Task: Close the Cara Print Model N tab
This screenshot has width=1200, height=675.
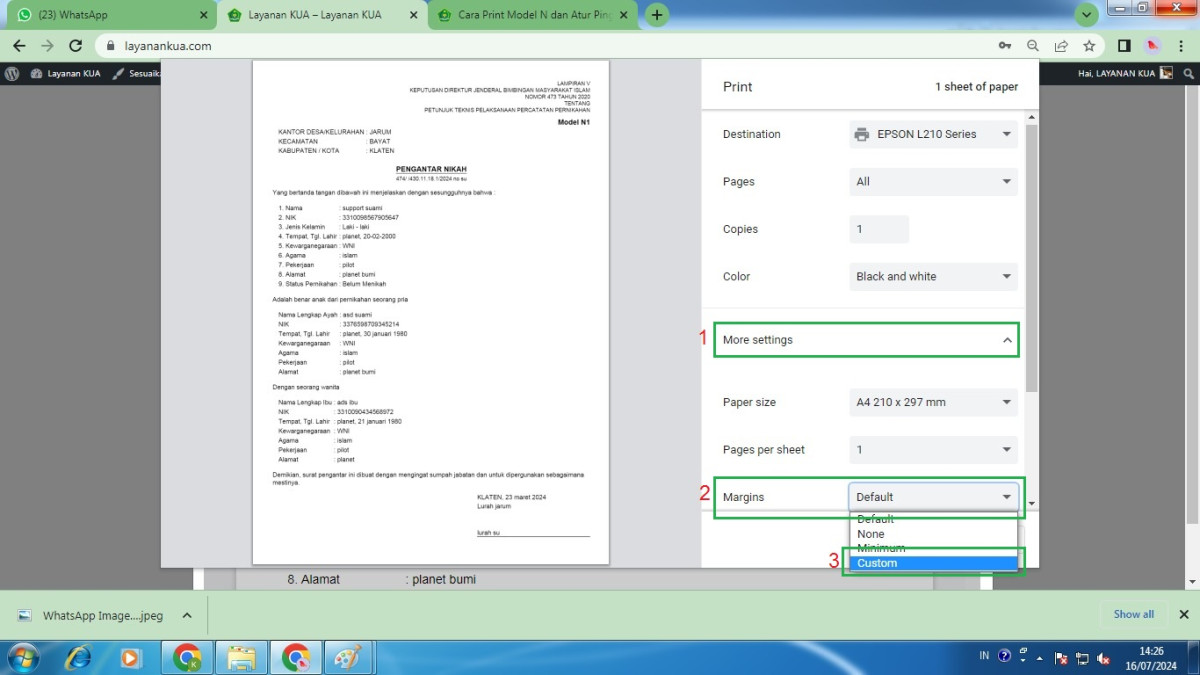Action: [x=626, y=15]
